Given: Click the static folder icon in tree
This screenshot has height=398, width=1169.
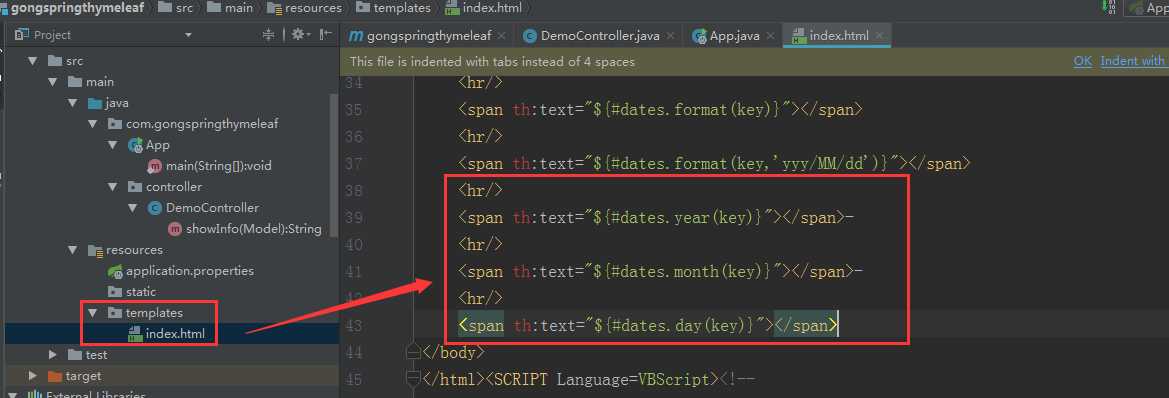Looking at the screenshot, I should (115, 291).
